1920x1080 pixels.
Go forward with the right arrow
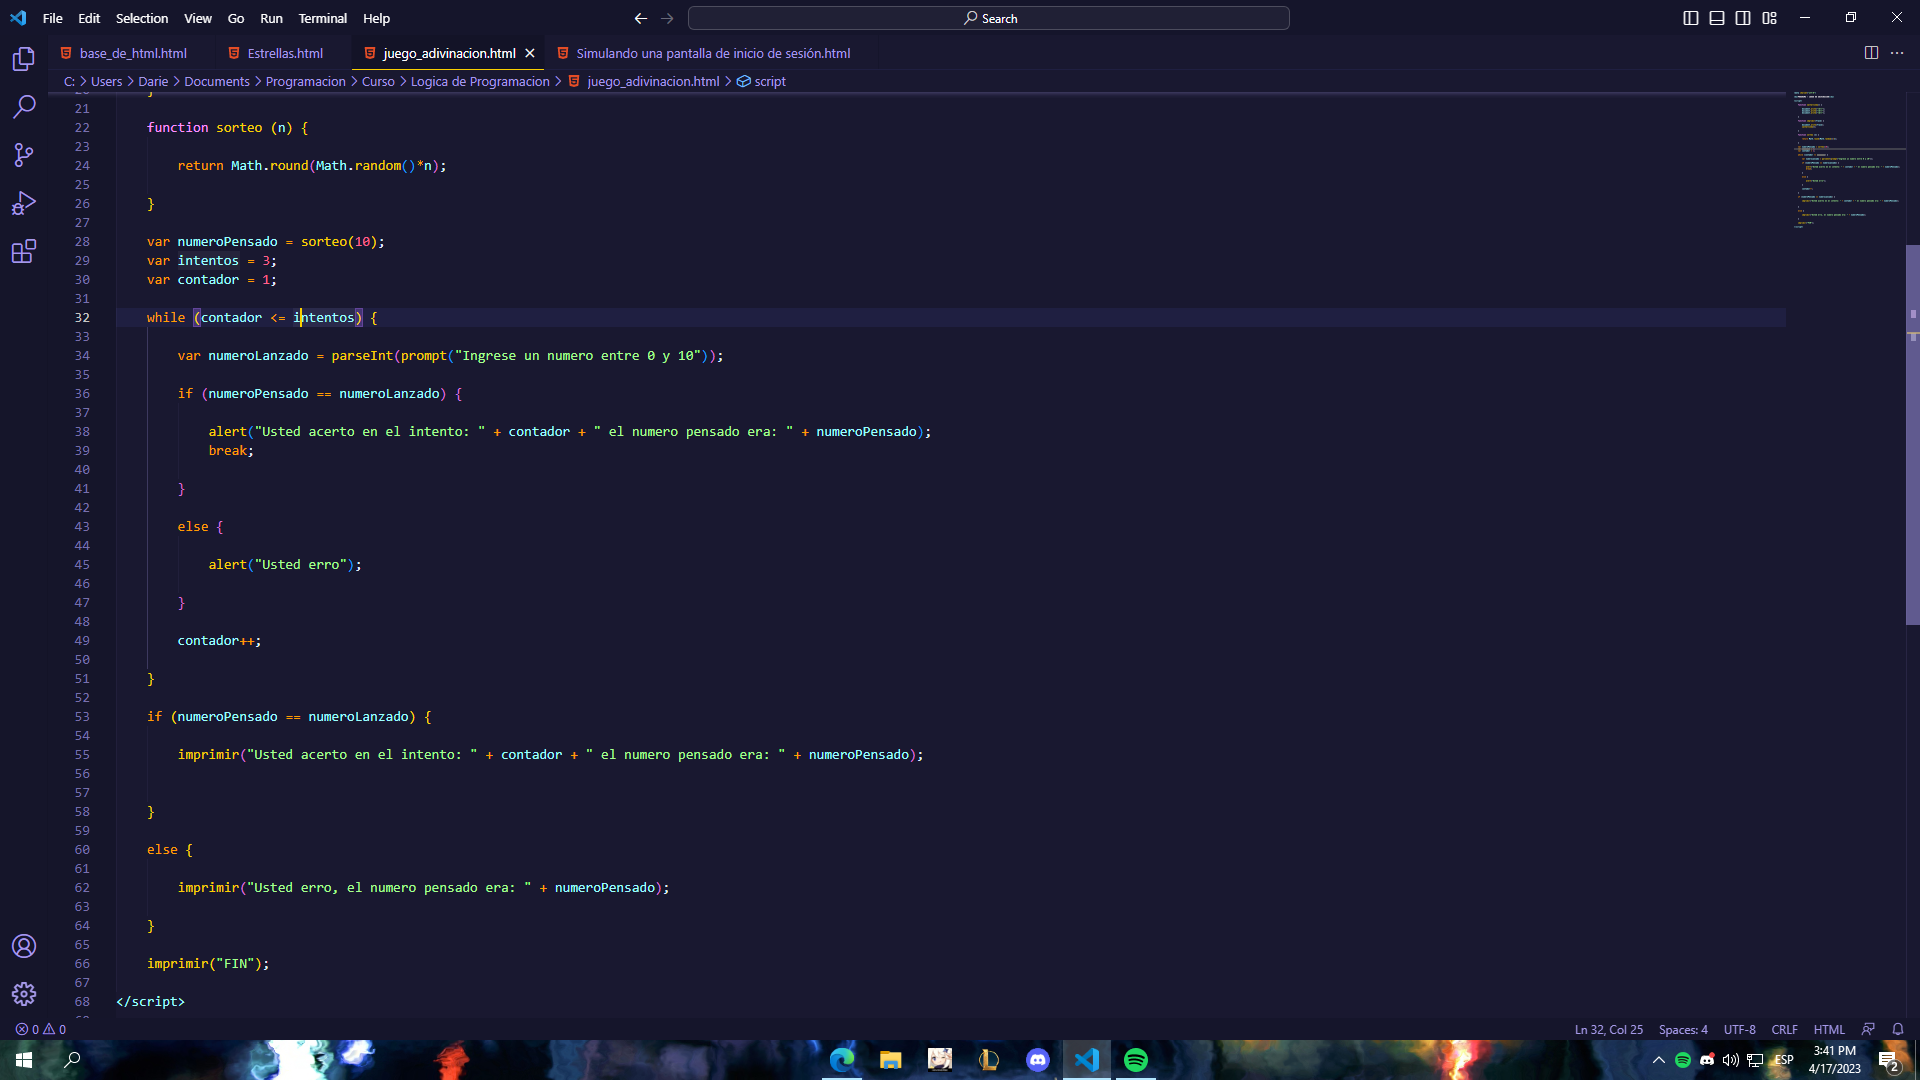pyautogui.click(x=667, y=18)
